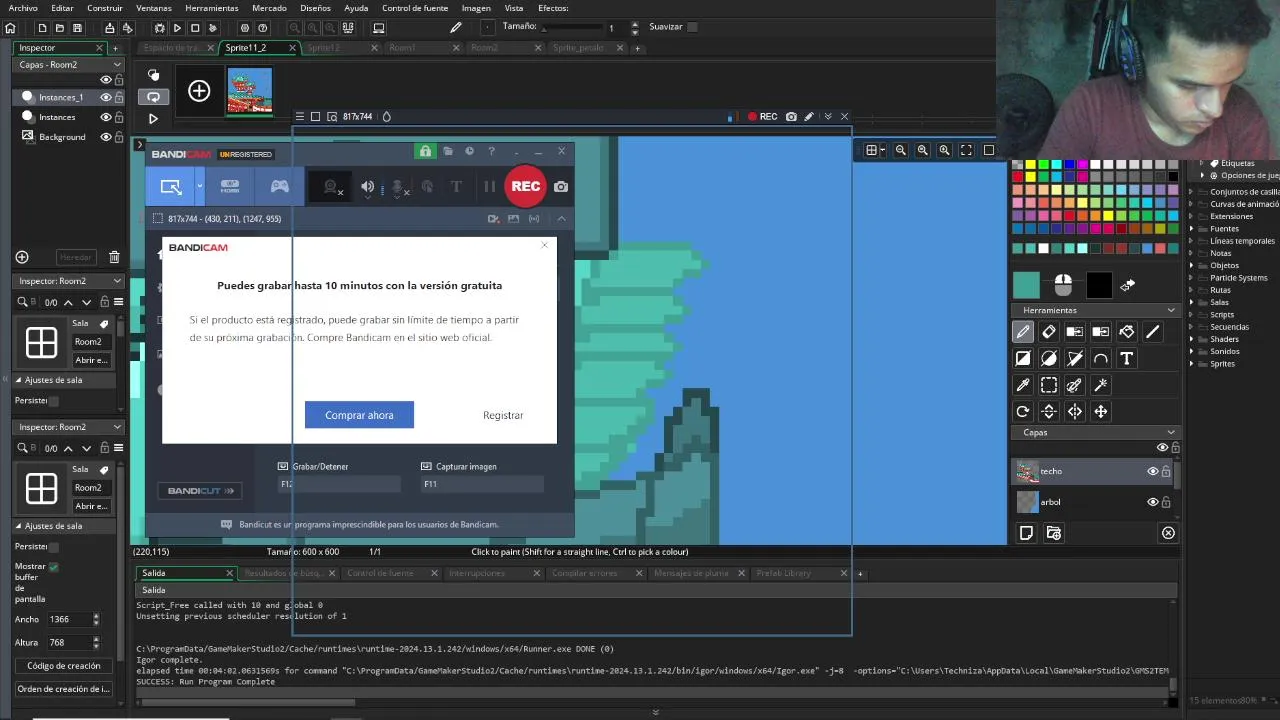The width and height of the screenshot is (1280, 720).
Task: Hide the Instances_1 room layer
Action: [105, 97]
